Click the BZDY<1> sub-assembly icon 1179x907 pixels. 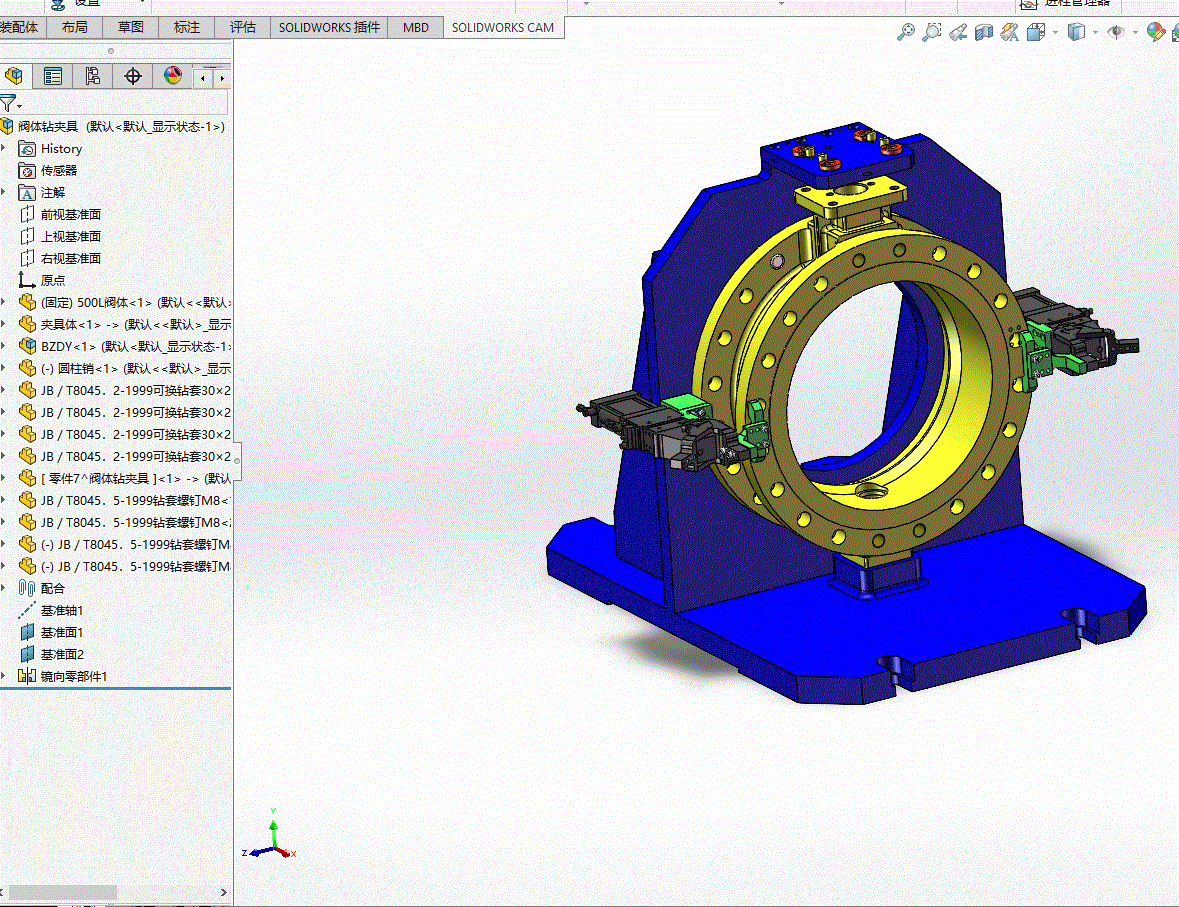[x=28, y=346]
